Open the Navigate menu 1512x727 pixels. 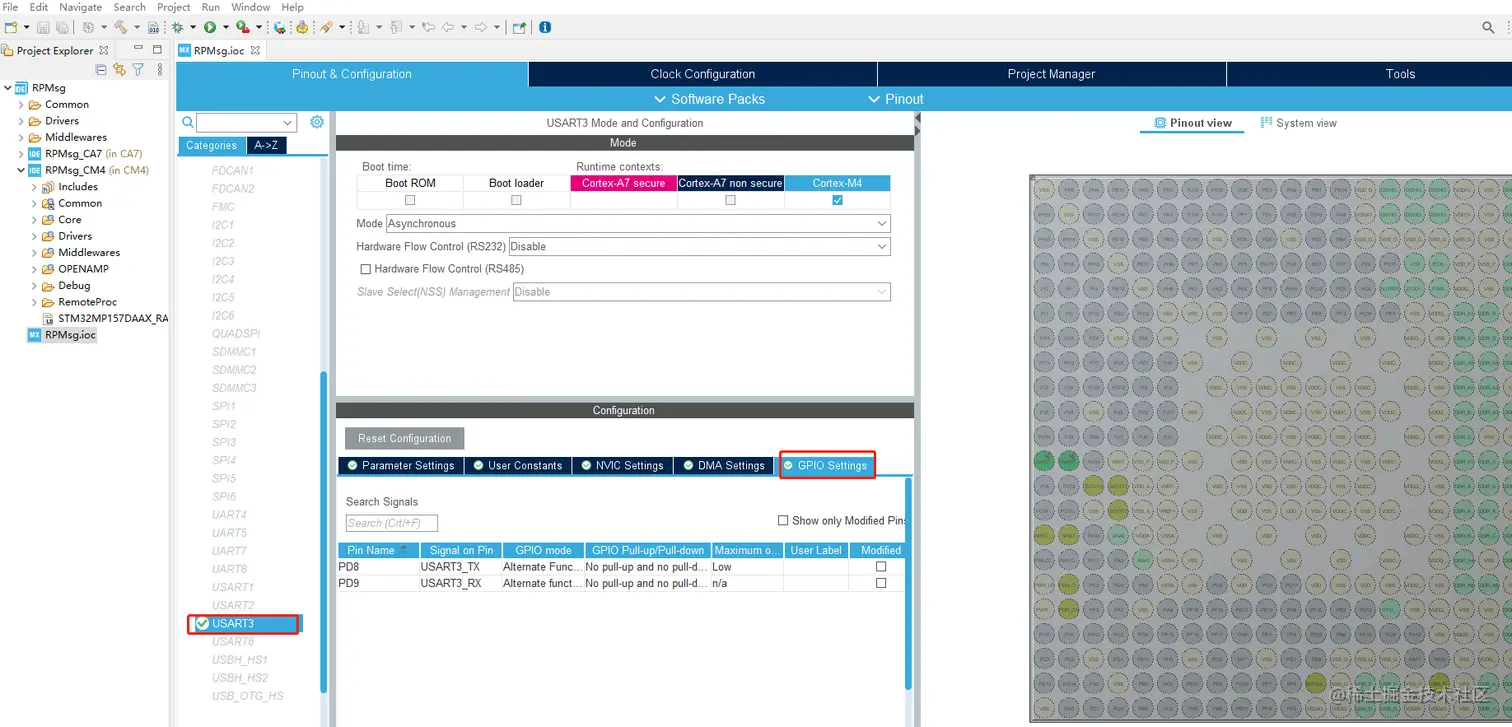(80, 7)
